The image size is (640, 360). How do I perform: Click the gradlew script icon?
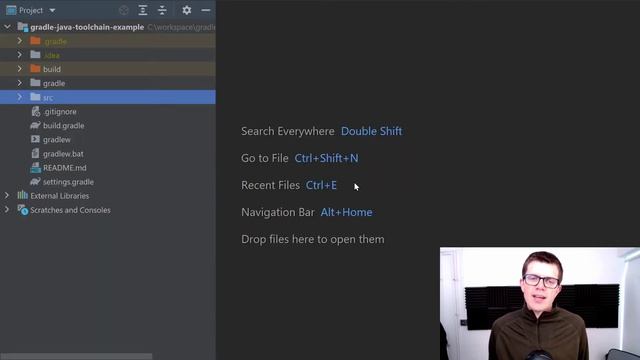click(x=36, y=139)
